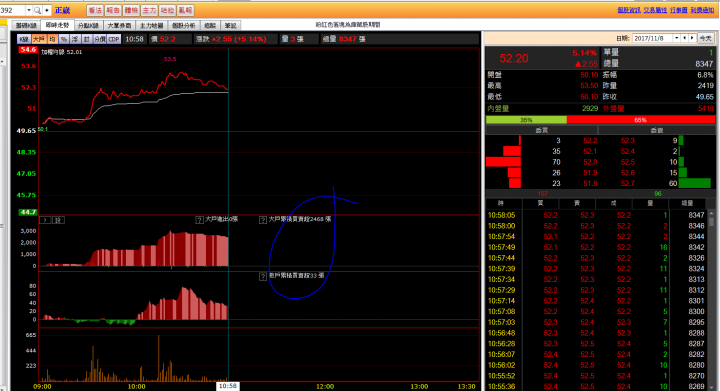This screenshot has width=720, height=391.
Task: Click the 亂報 toolbar button
Action: [186, 10]
